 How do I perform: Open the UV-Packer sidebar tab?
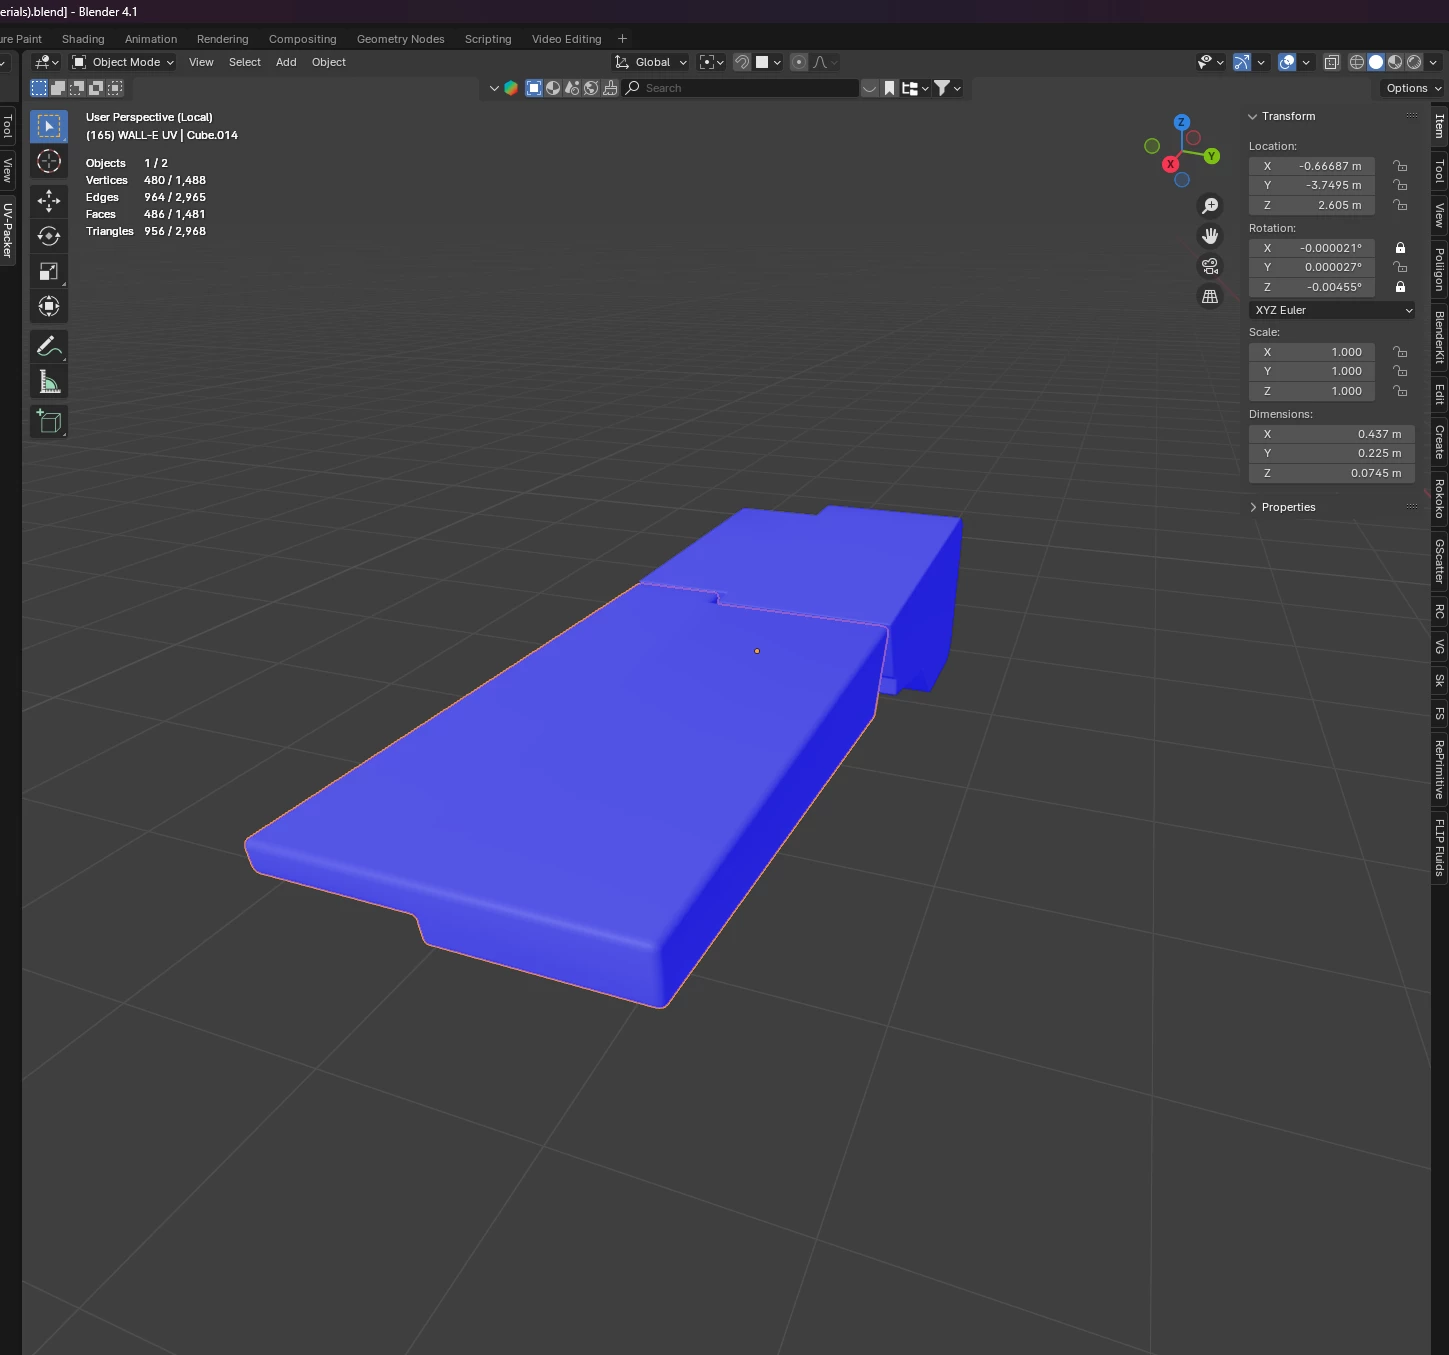8,231
